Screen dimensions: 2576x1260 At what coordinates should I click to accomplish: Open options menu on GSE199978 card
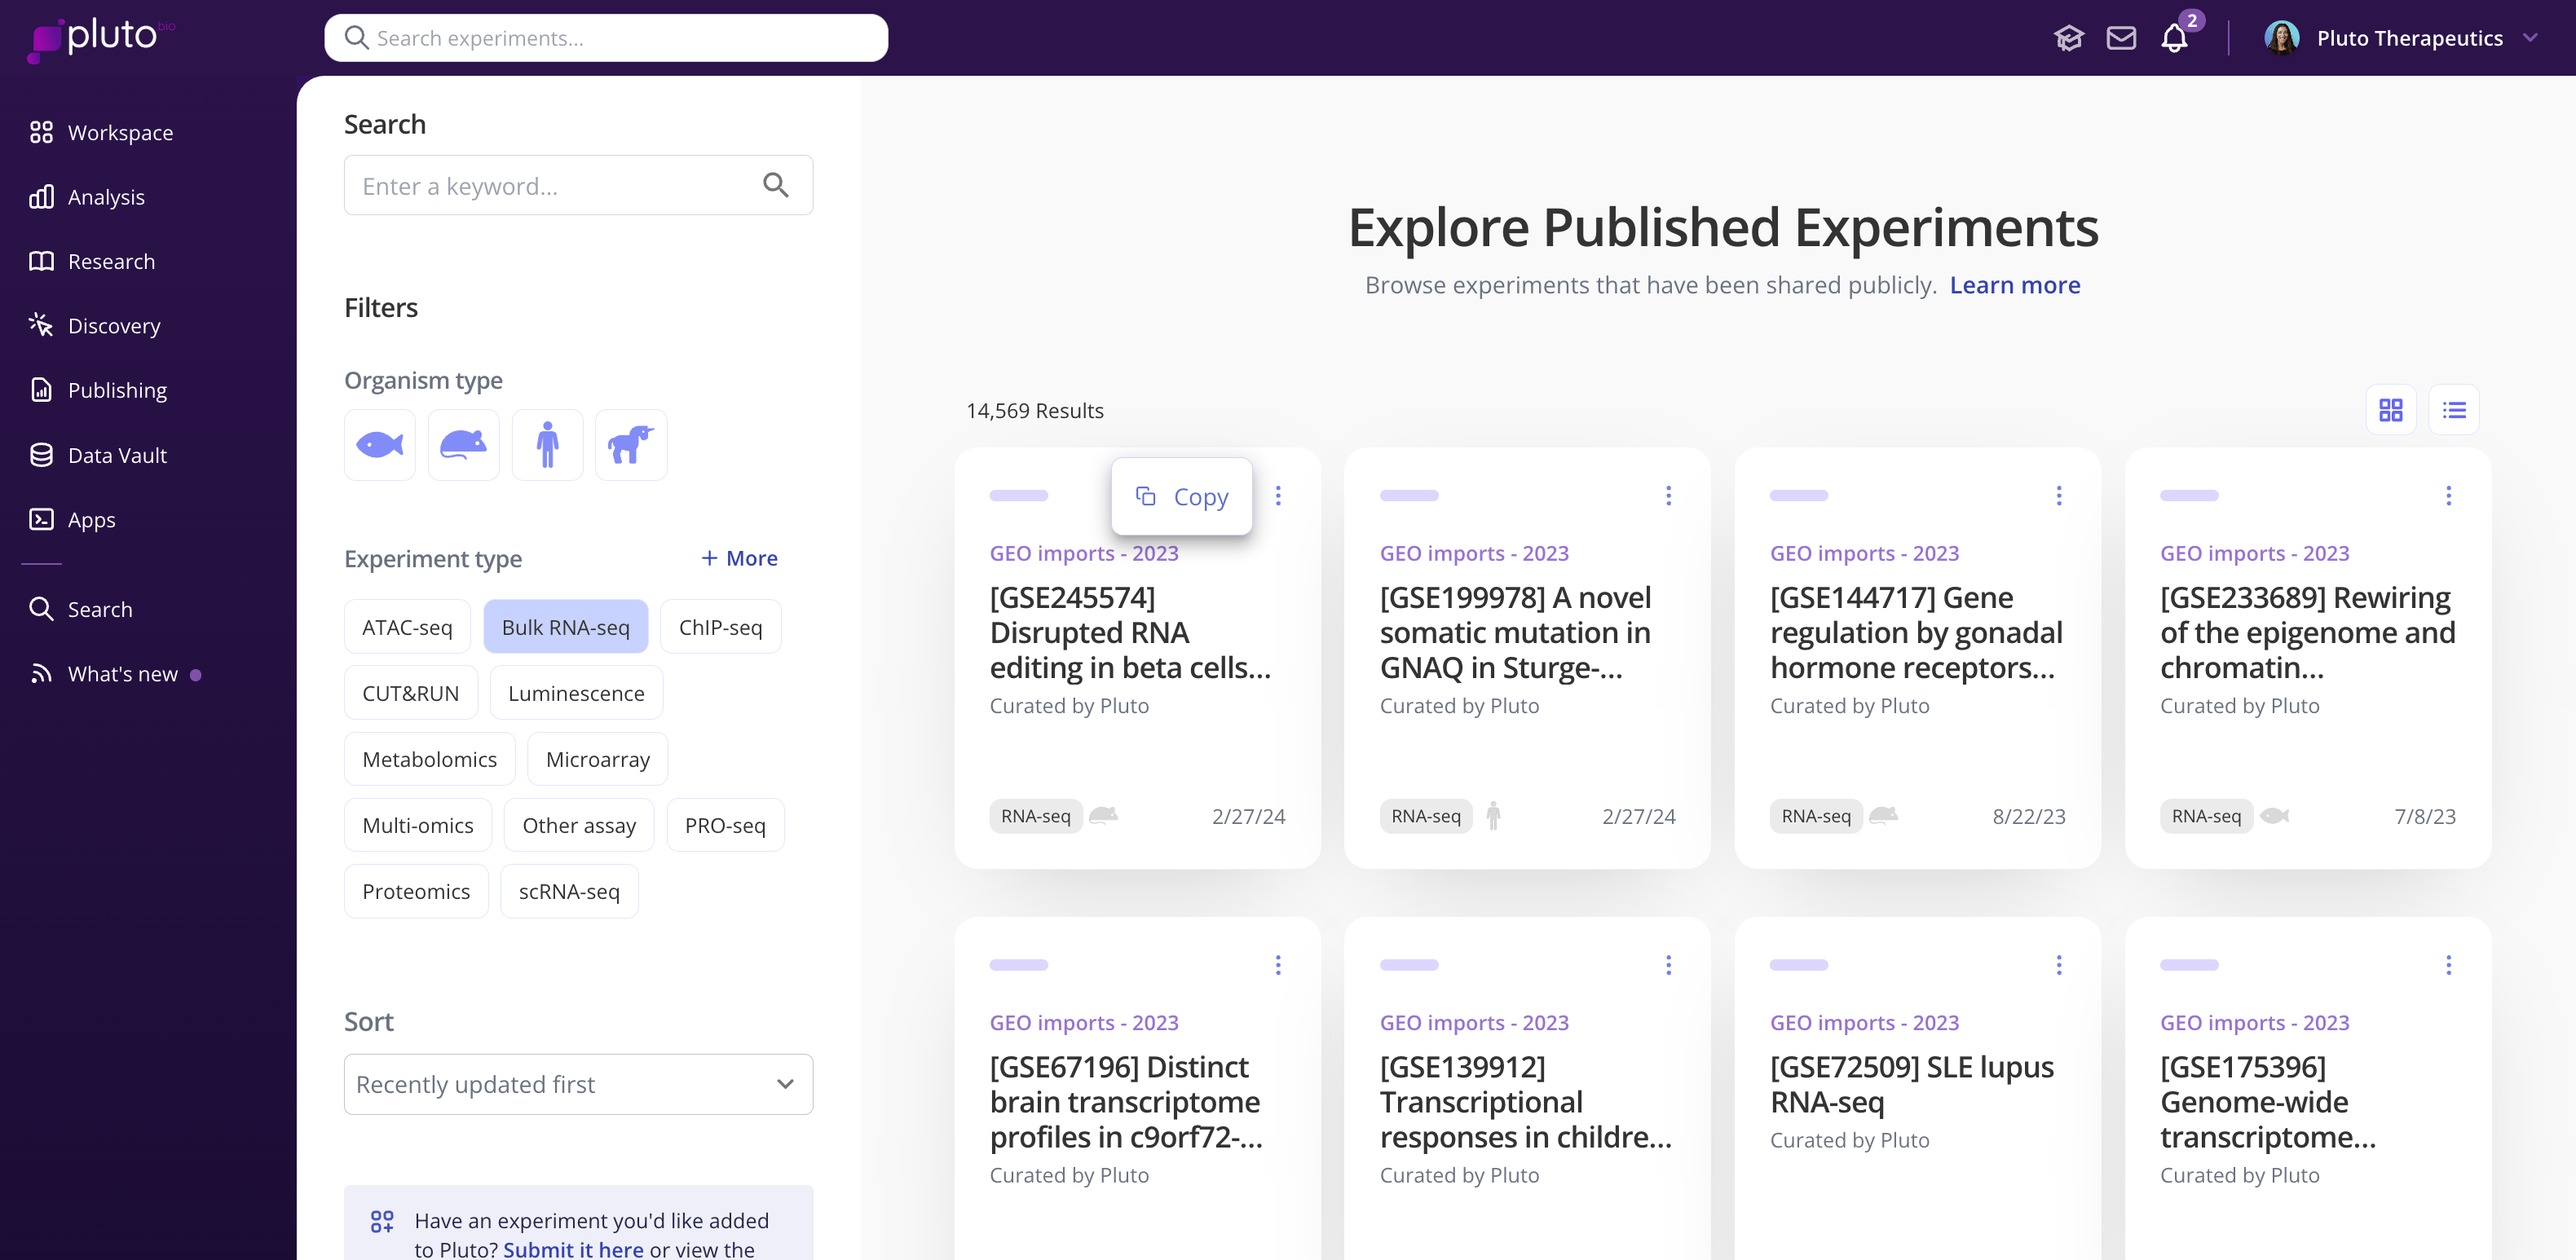click(x=1668, y=495)
